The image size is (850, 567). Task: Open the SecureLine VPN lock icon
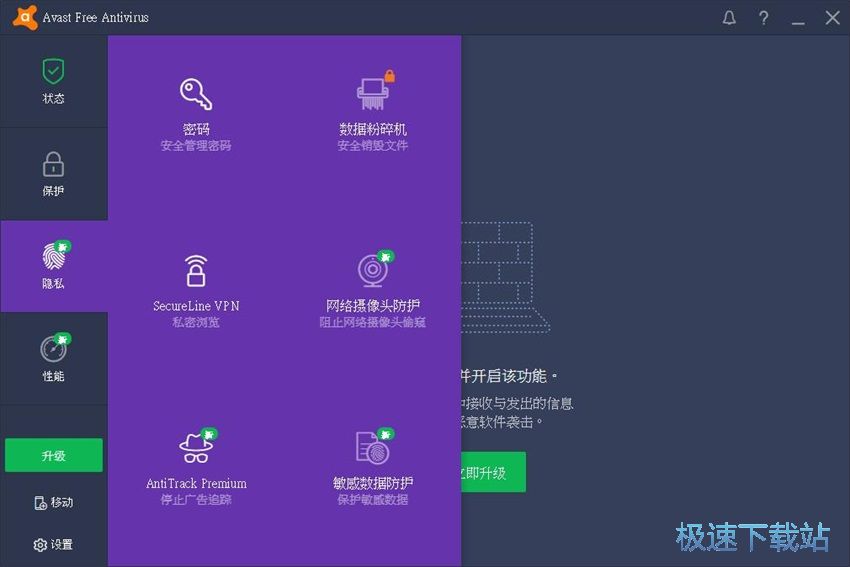[x=196, y=270]
